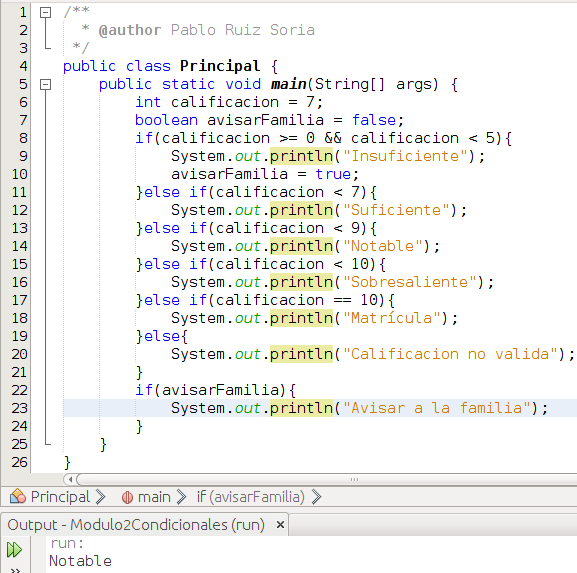Click the Notable output line
Viewport: 577px width, 573px height.
tap(80, 561)
